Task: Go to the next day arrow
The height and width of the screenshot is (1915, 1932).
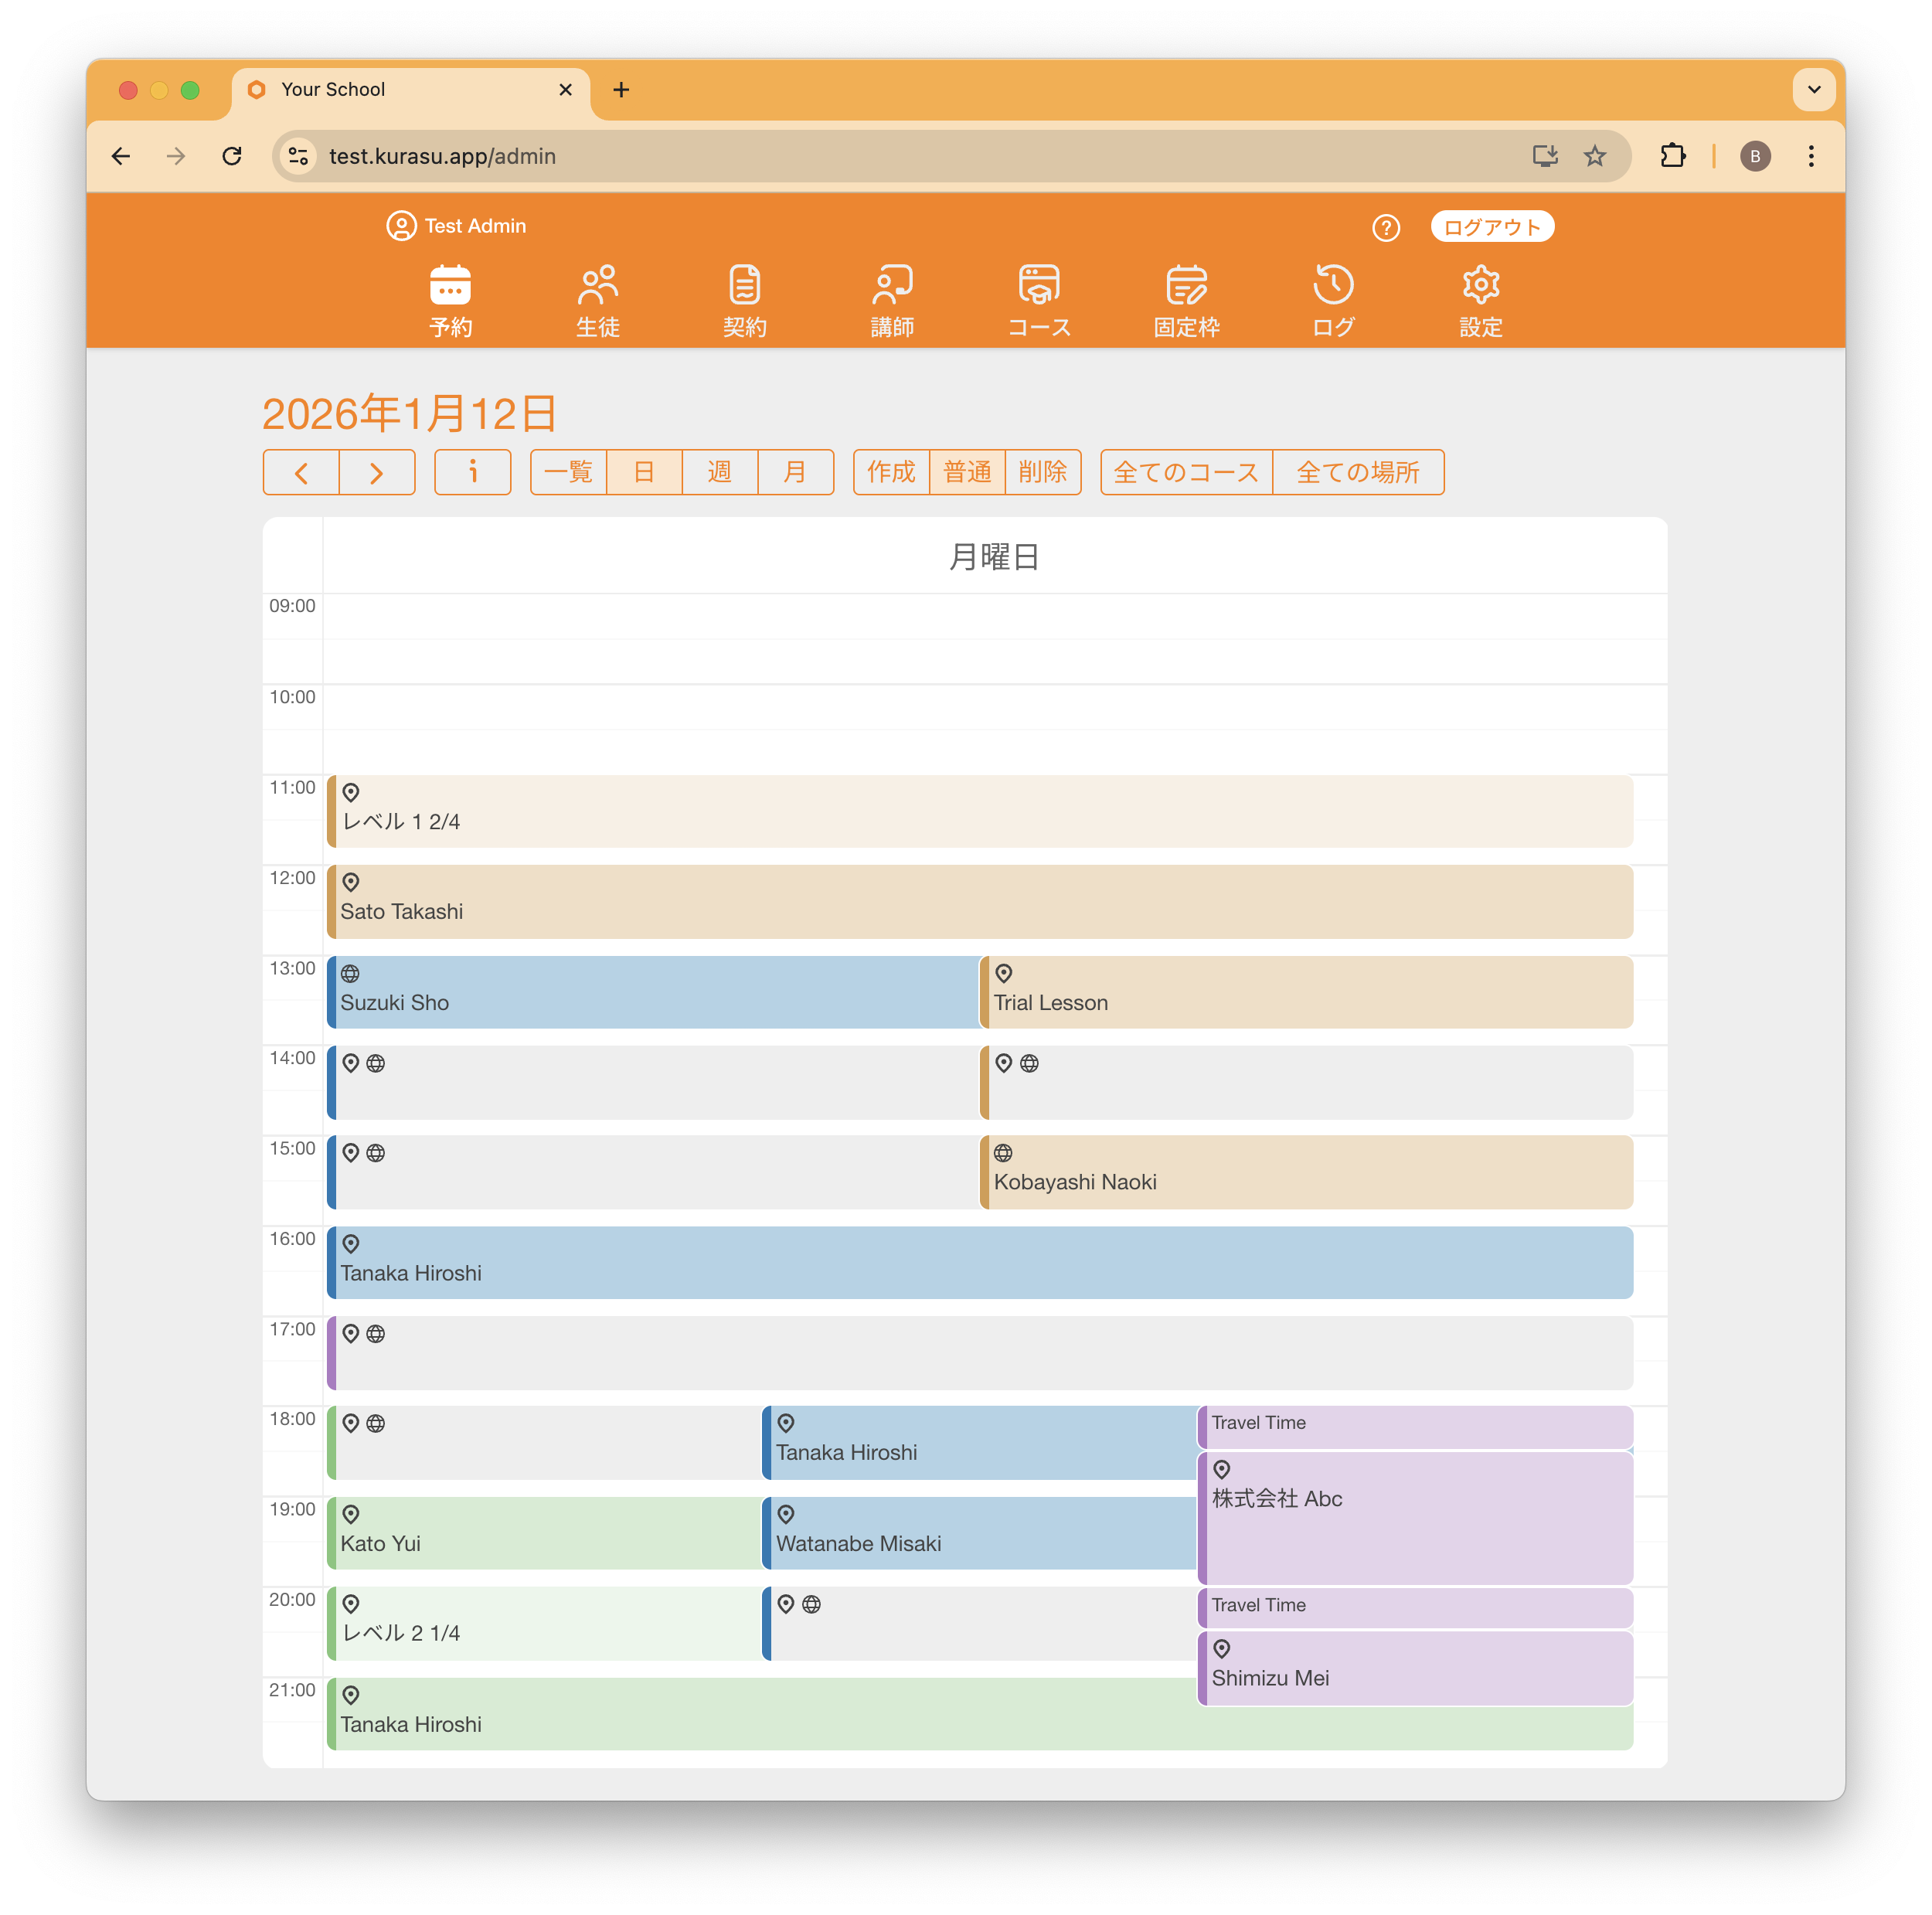Action: pos(377,472)
